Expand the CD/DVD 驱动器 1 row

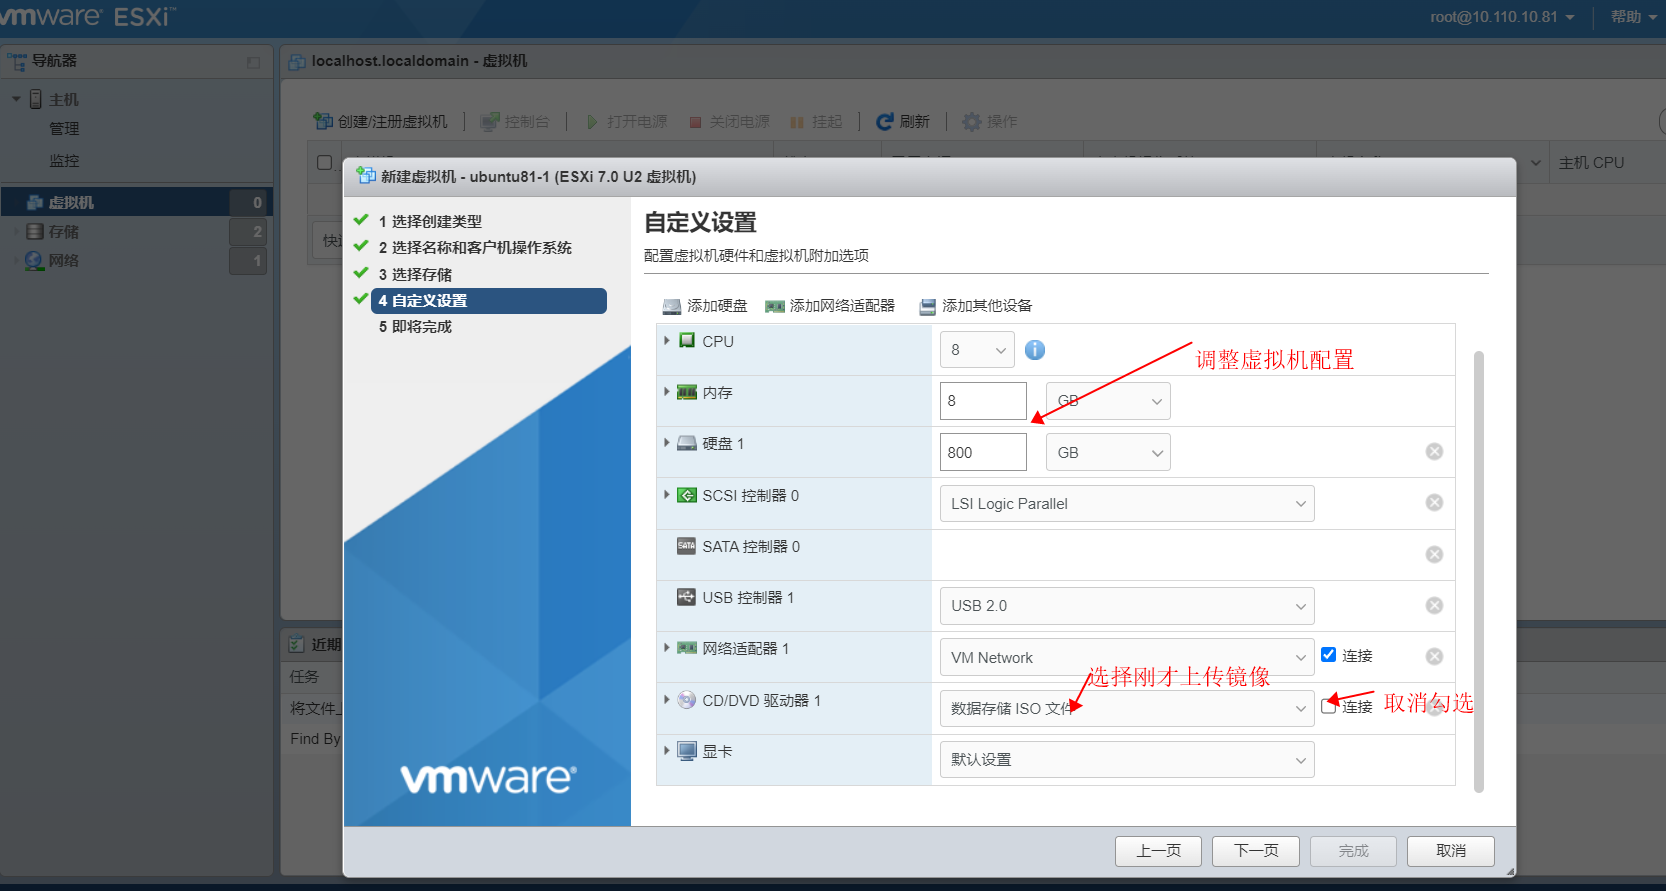pos(667,700)
